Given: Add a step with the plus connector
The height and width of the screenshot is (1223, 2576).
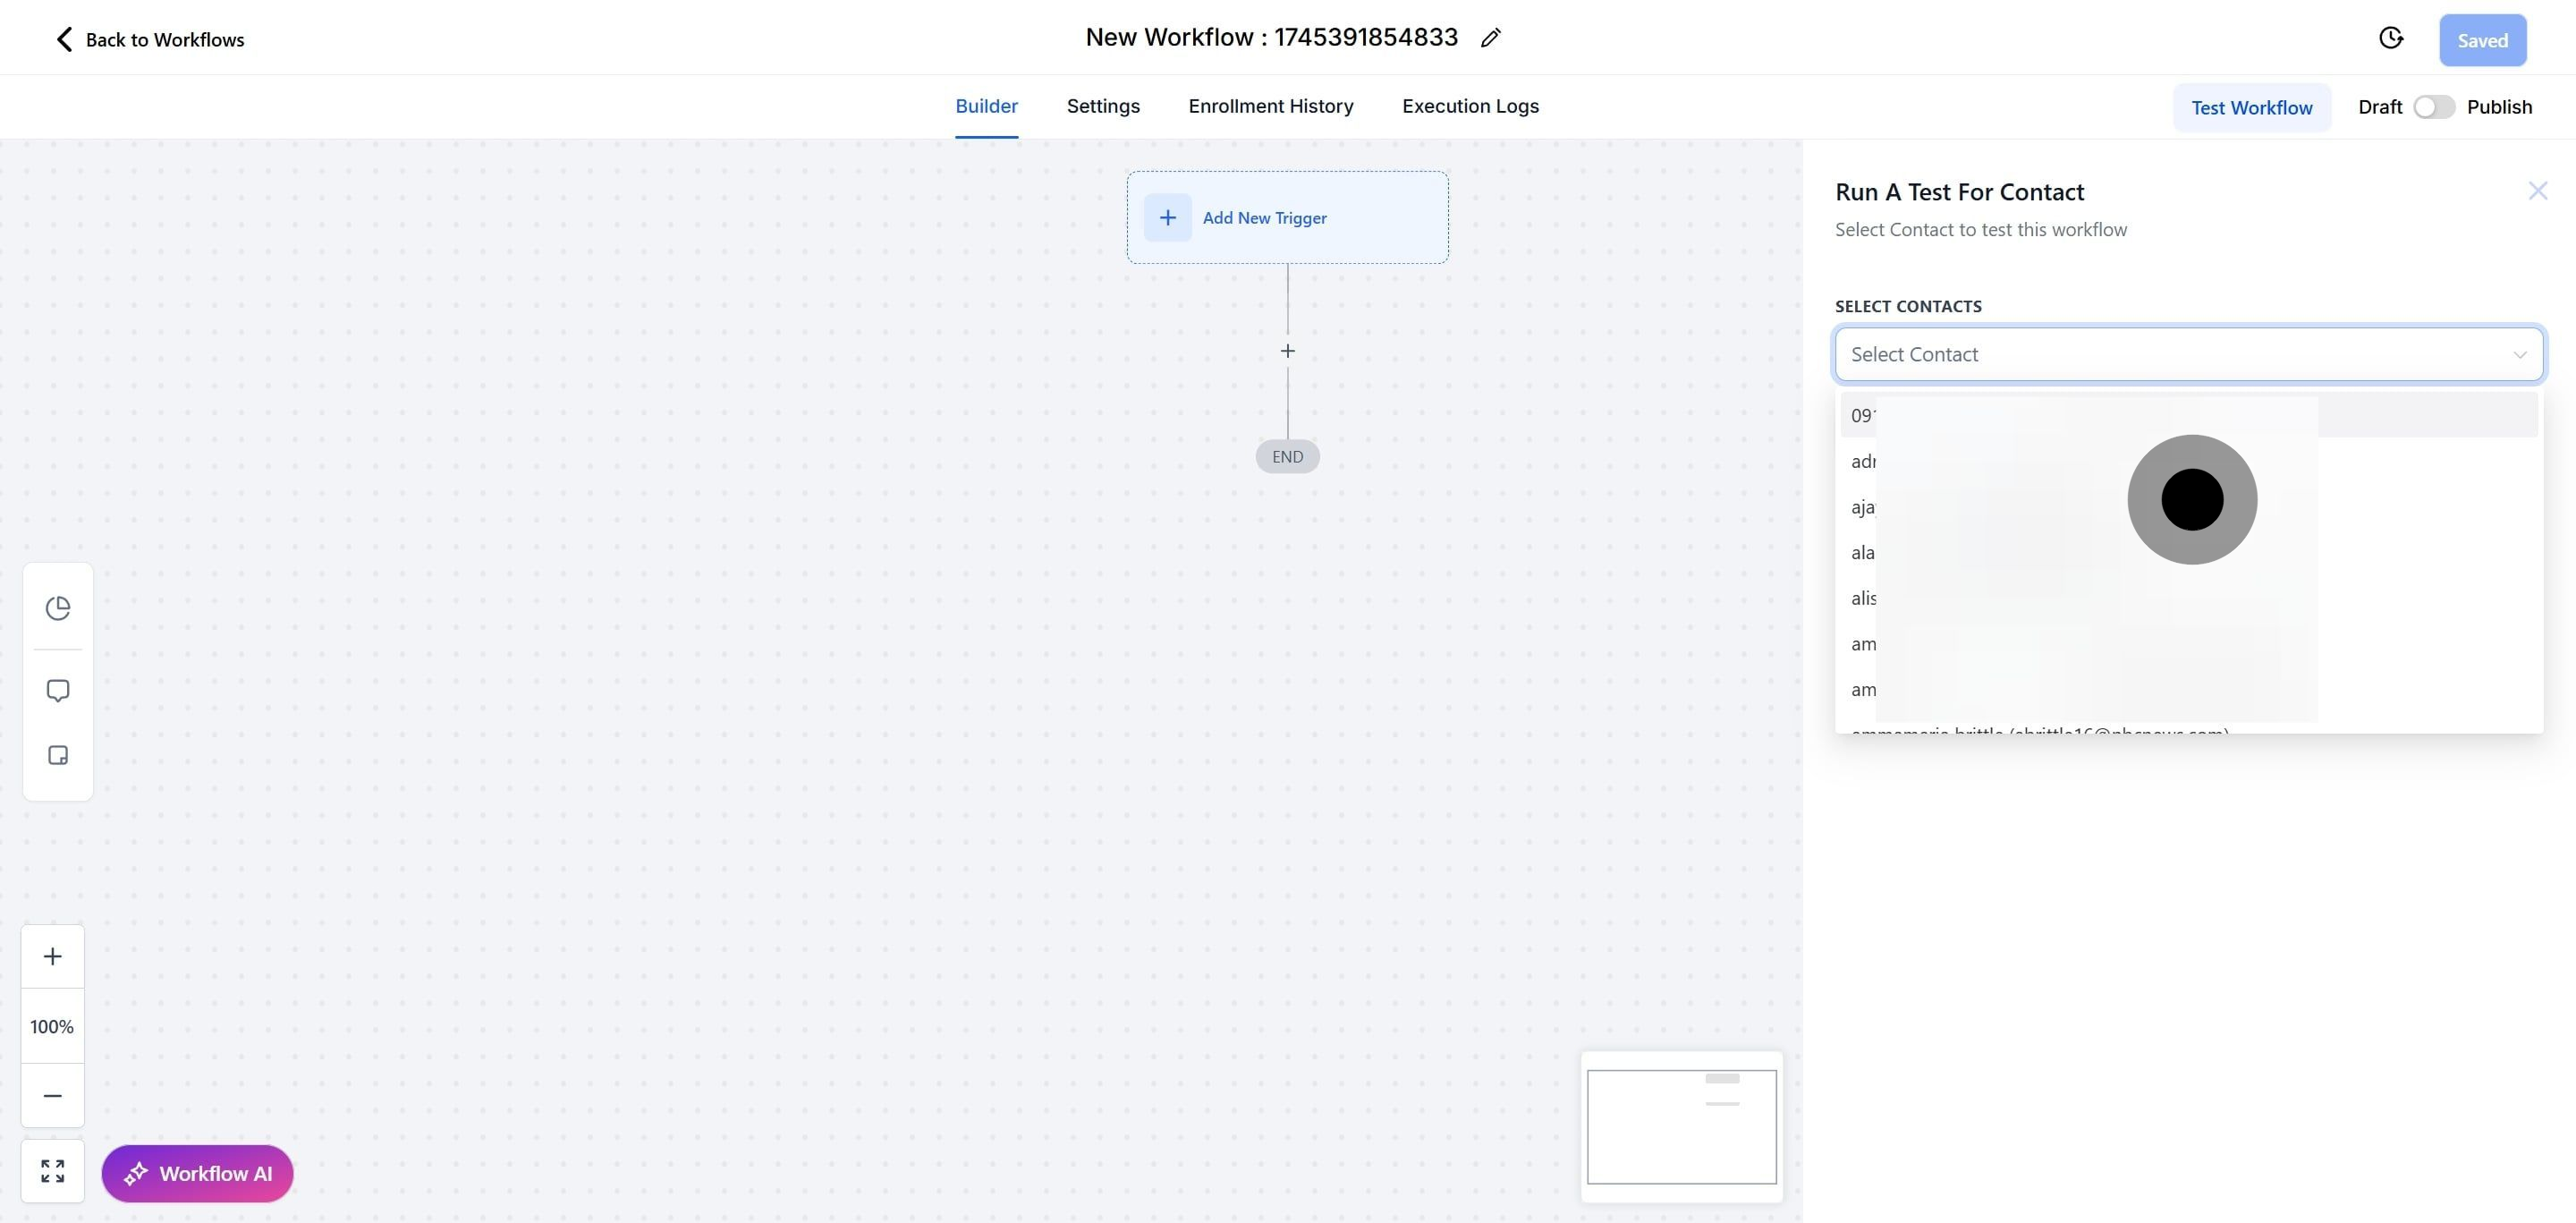Looking at the screenshot, I should pyautogui.click(x=1287, y=351).
